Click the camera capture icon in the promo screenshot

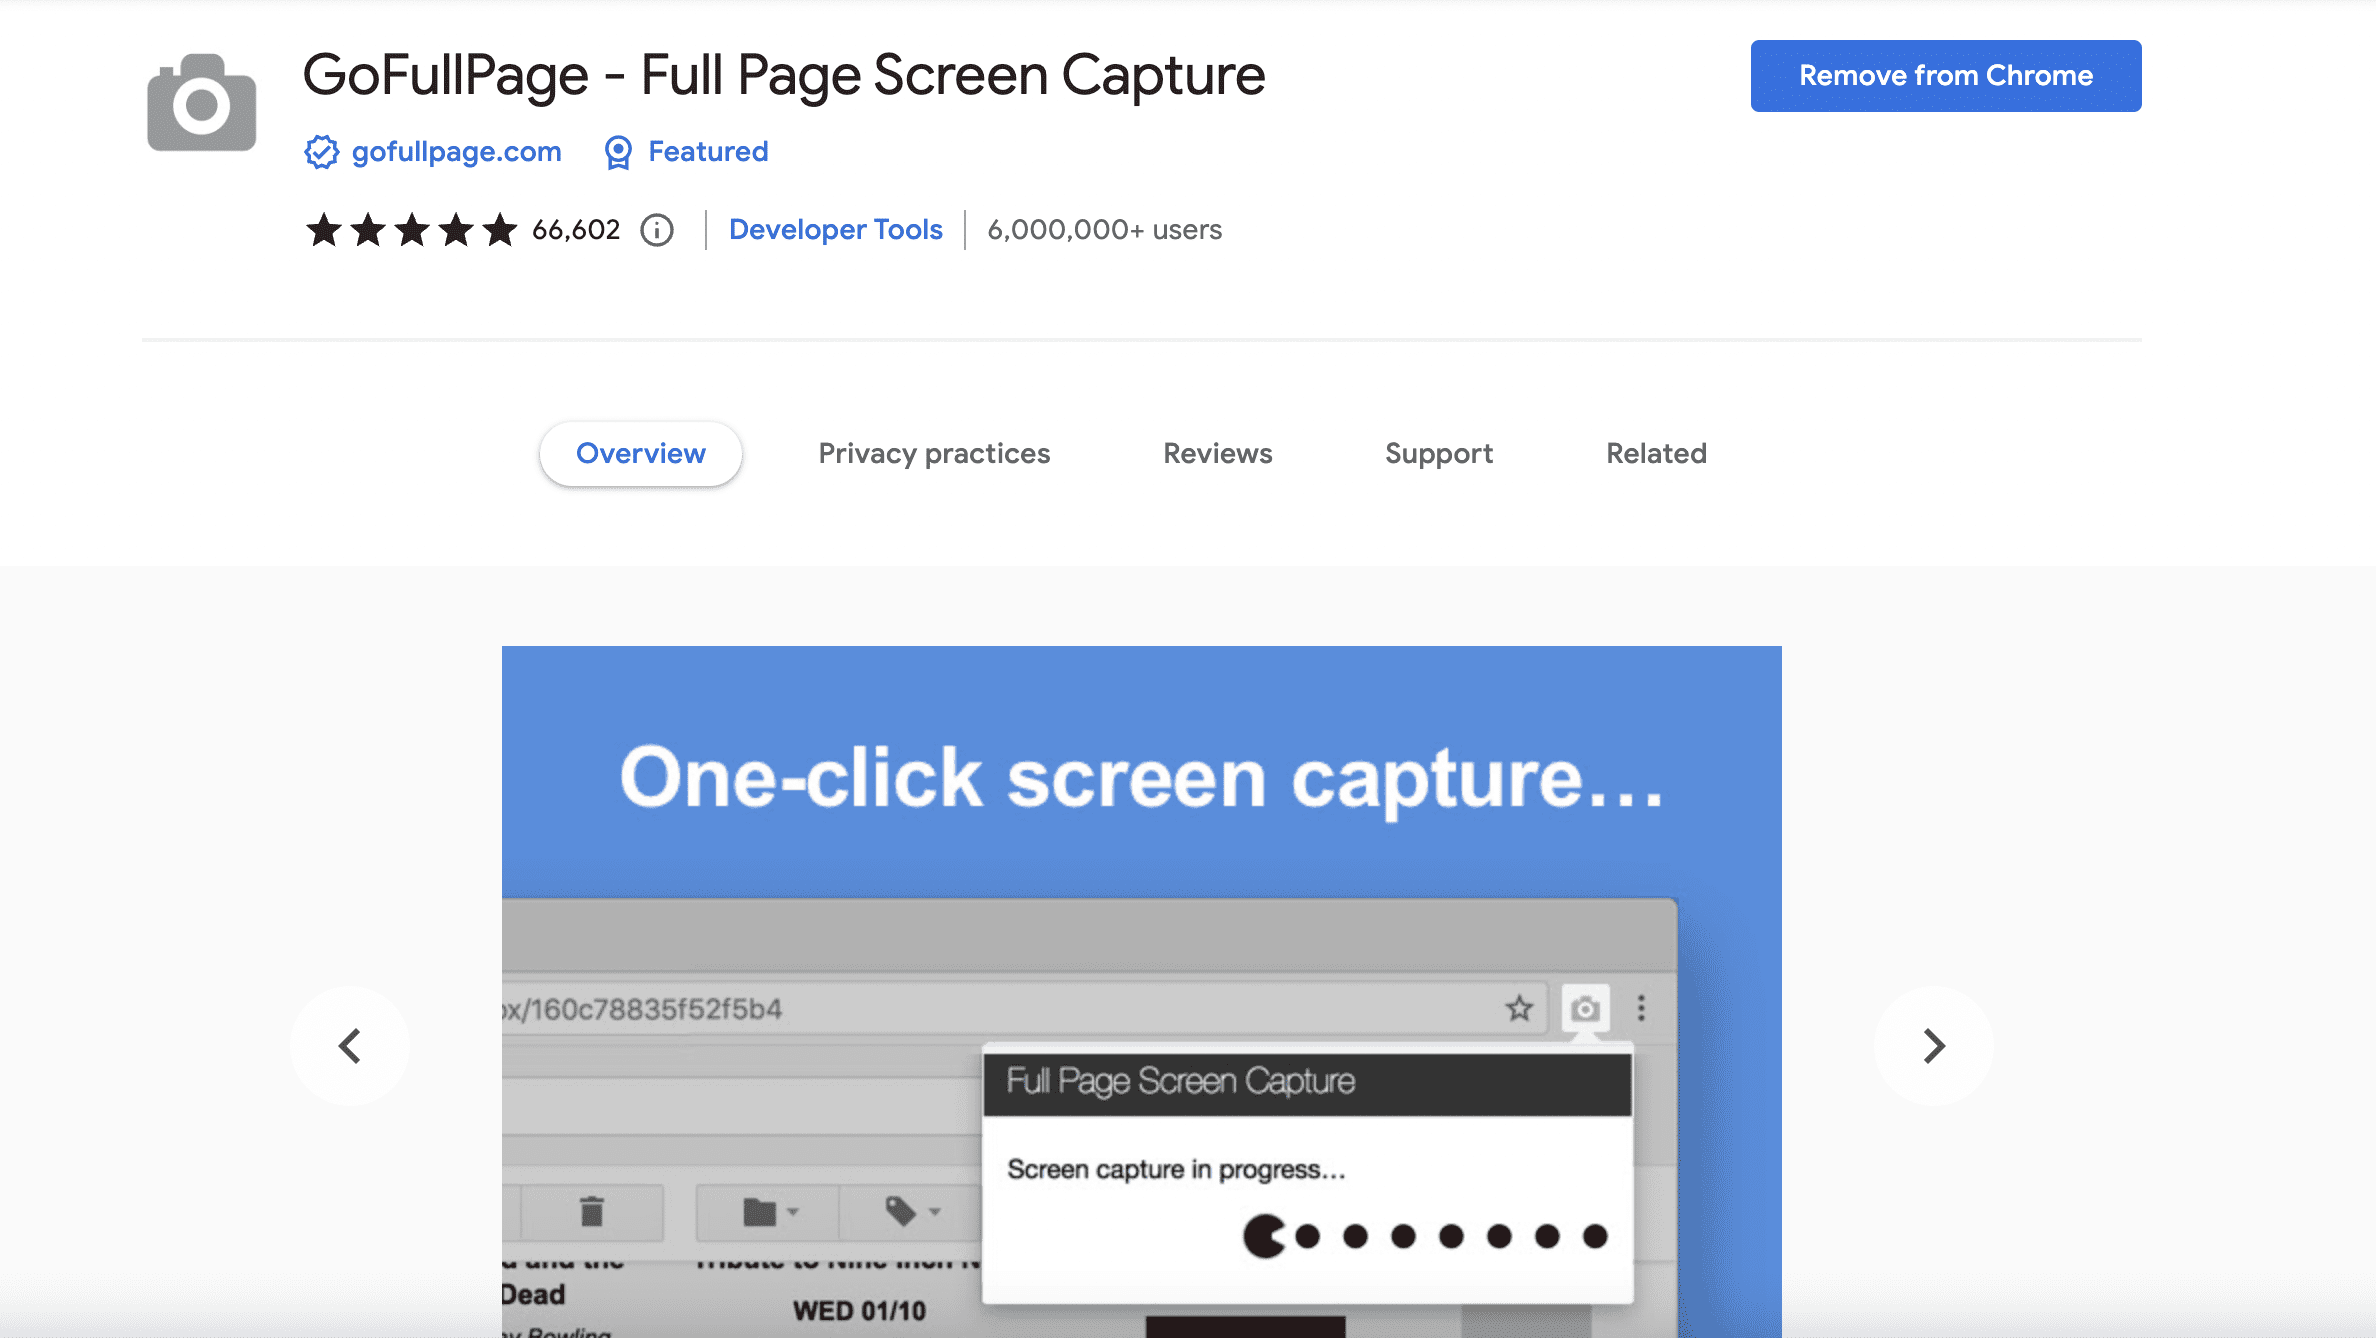(1586, 1009)
